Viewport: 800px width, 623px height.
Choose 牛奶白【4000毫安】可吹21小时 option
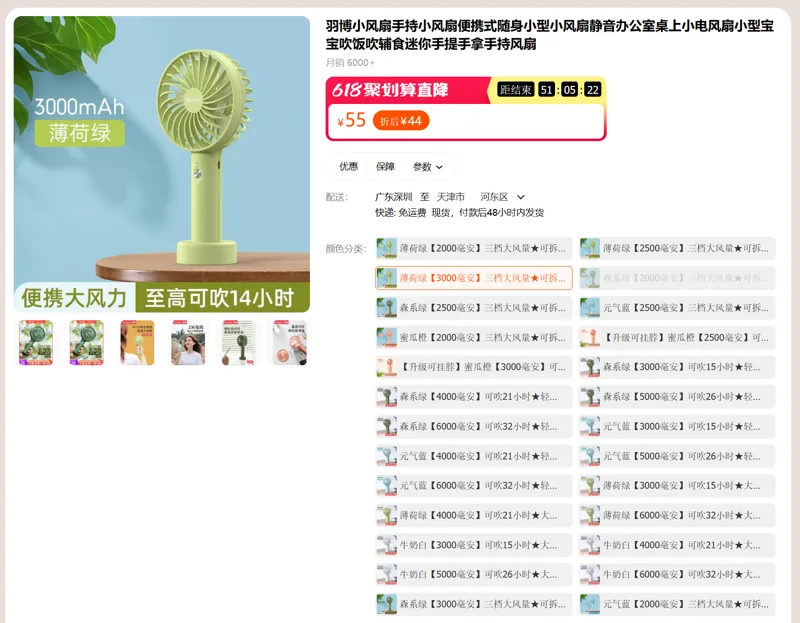tap(678, 545)
